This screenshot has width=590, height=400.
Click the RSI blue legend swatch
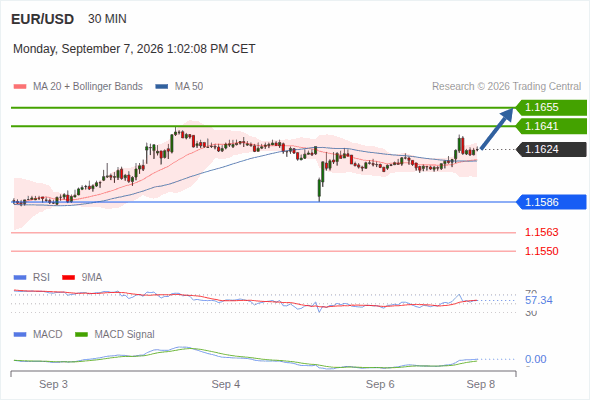20,278
